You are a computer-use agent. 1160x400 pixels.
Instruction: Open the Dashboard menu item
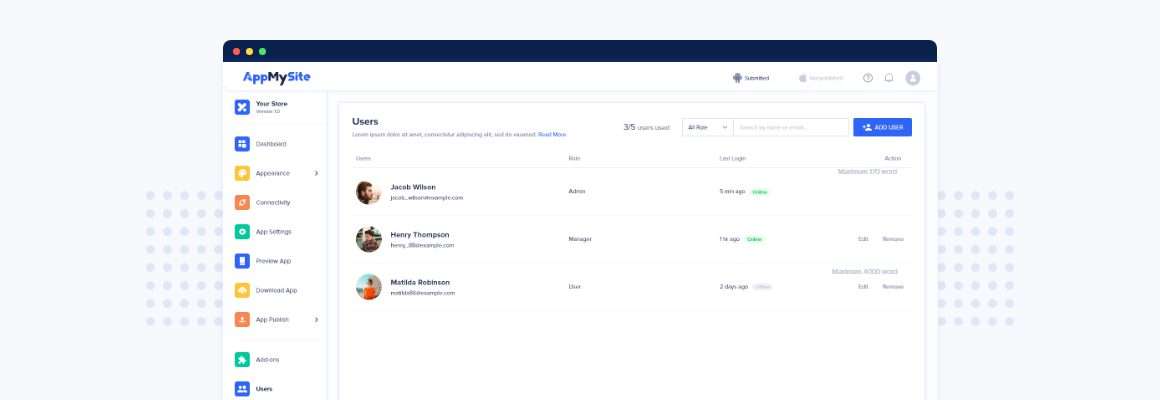(x=271, y=144)
